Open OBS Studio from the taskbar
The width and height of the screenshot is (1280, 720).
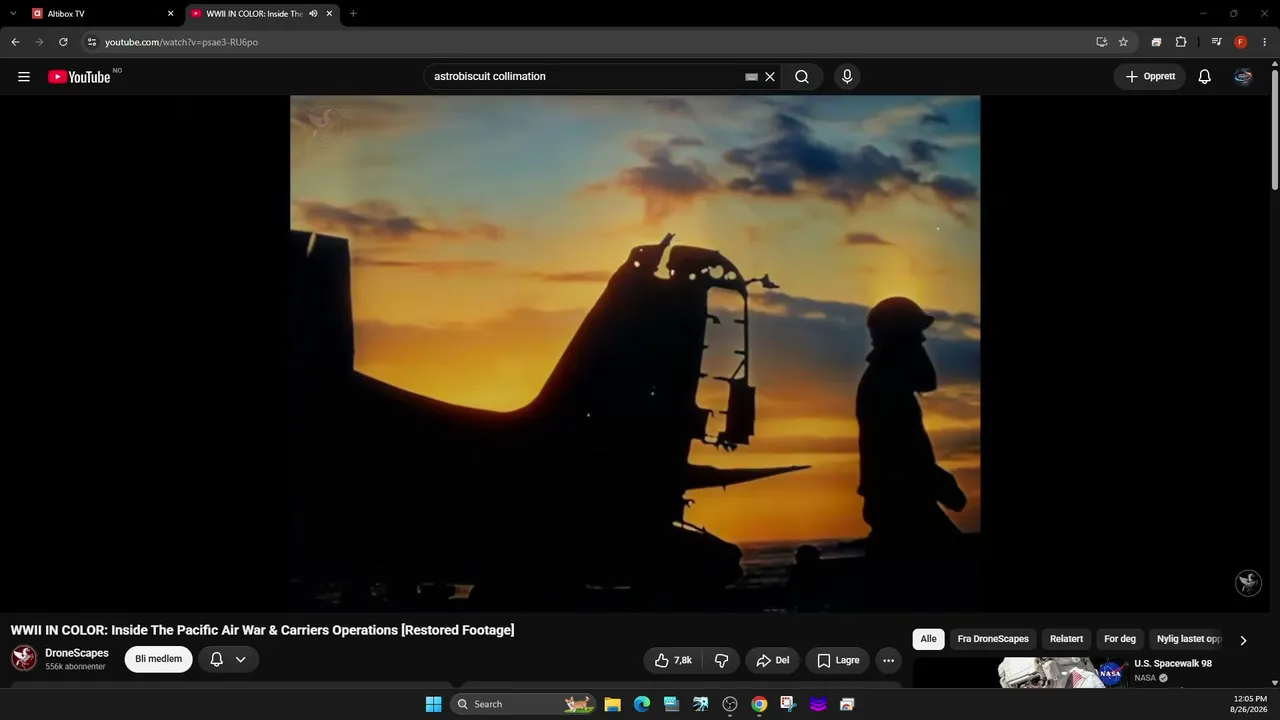point(730,704)
